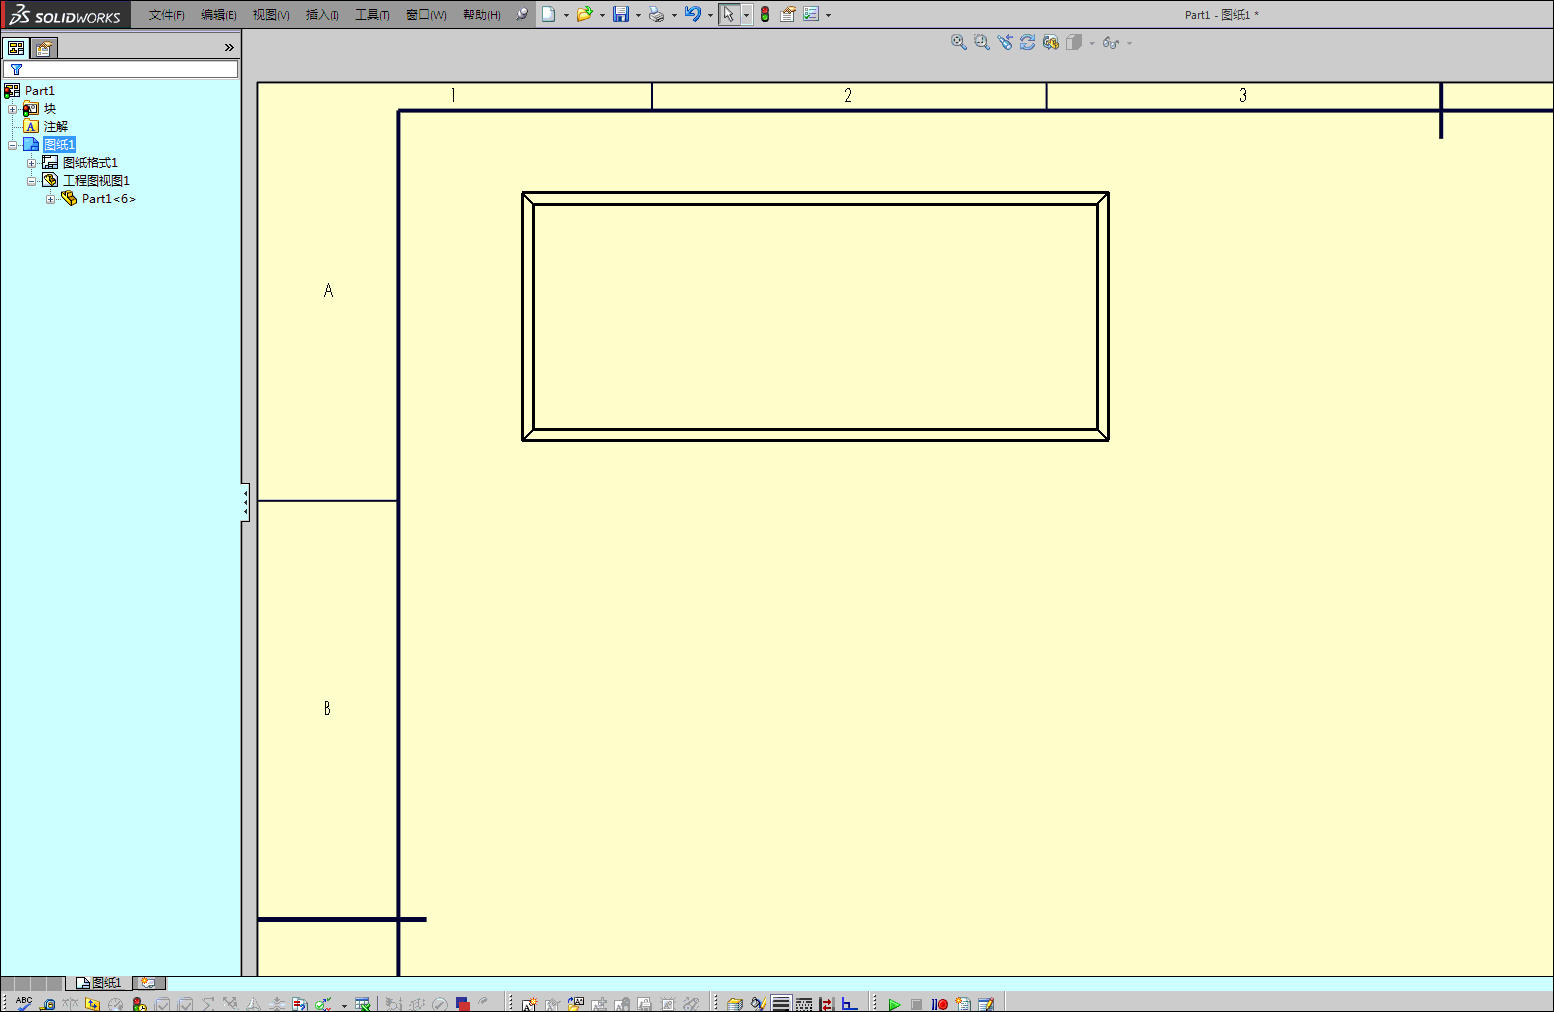Viewport: 1554px width, 1012px height.
Task: Run spell check with the ABC icon
Action: coord(24,1003)
